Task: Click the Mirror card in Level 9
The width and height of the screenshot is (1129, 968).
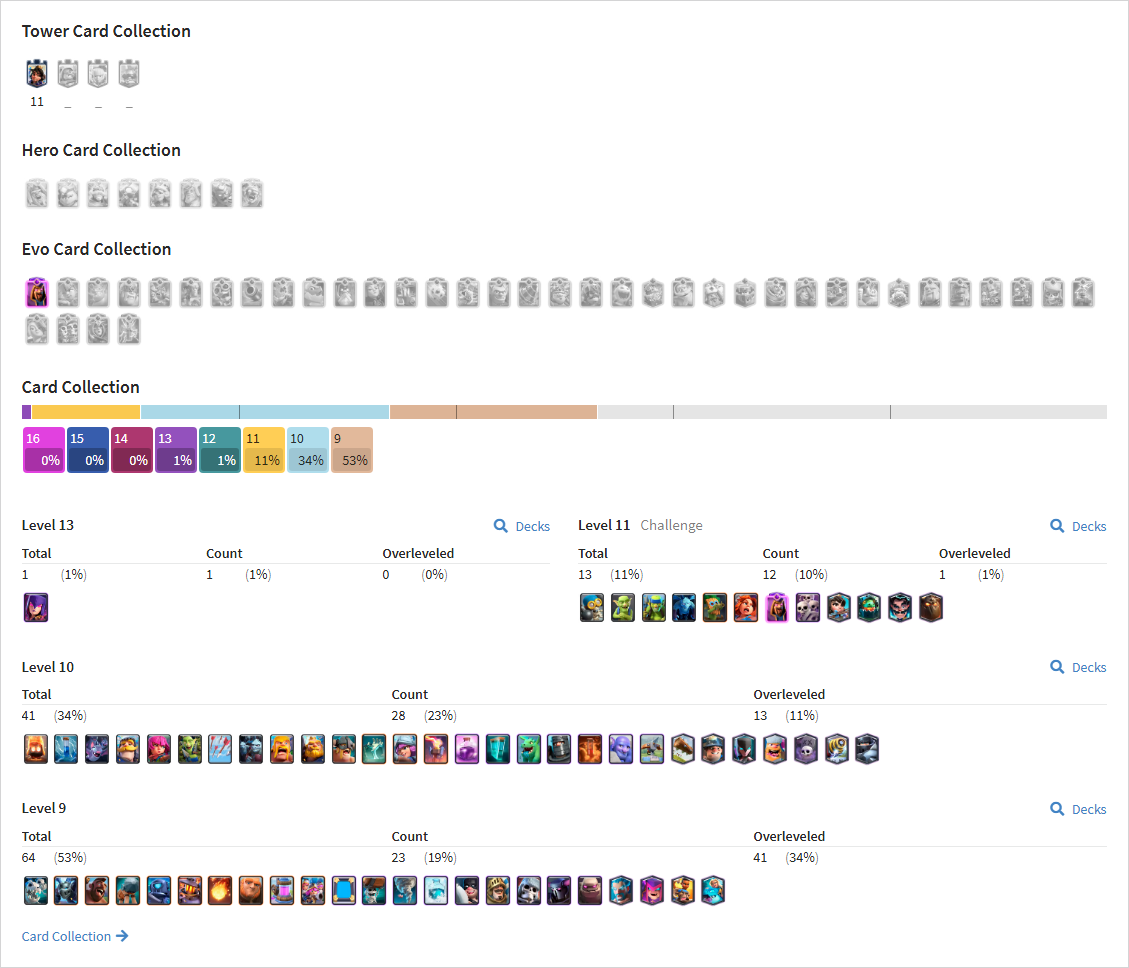Action: click(344, 890)
